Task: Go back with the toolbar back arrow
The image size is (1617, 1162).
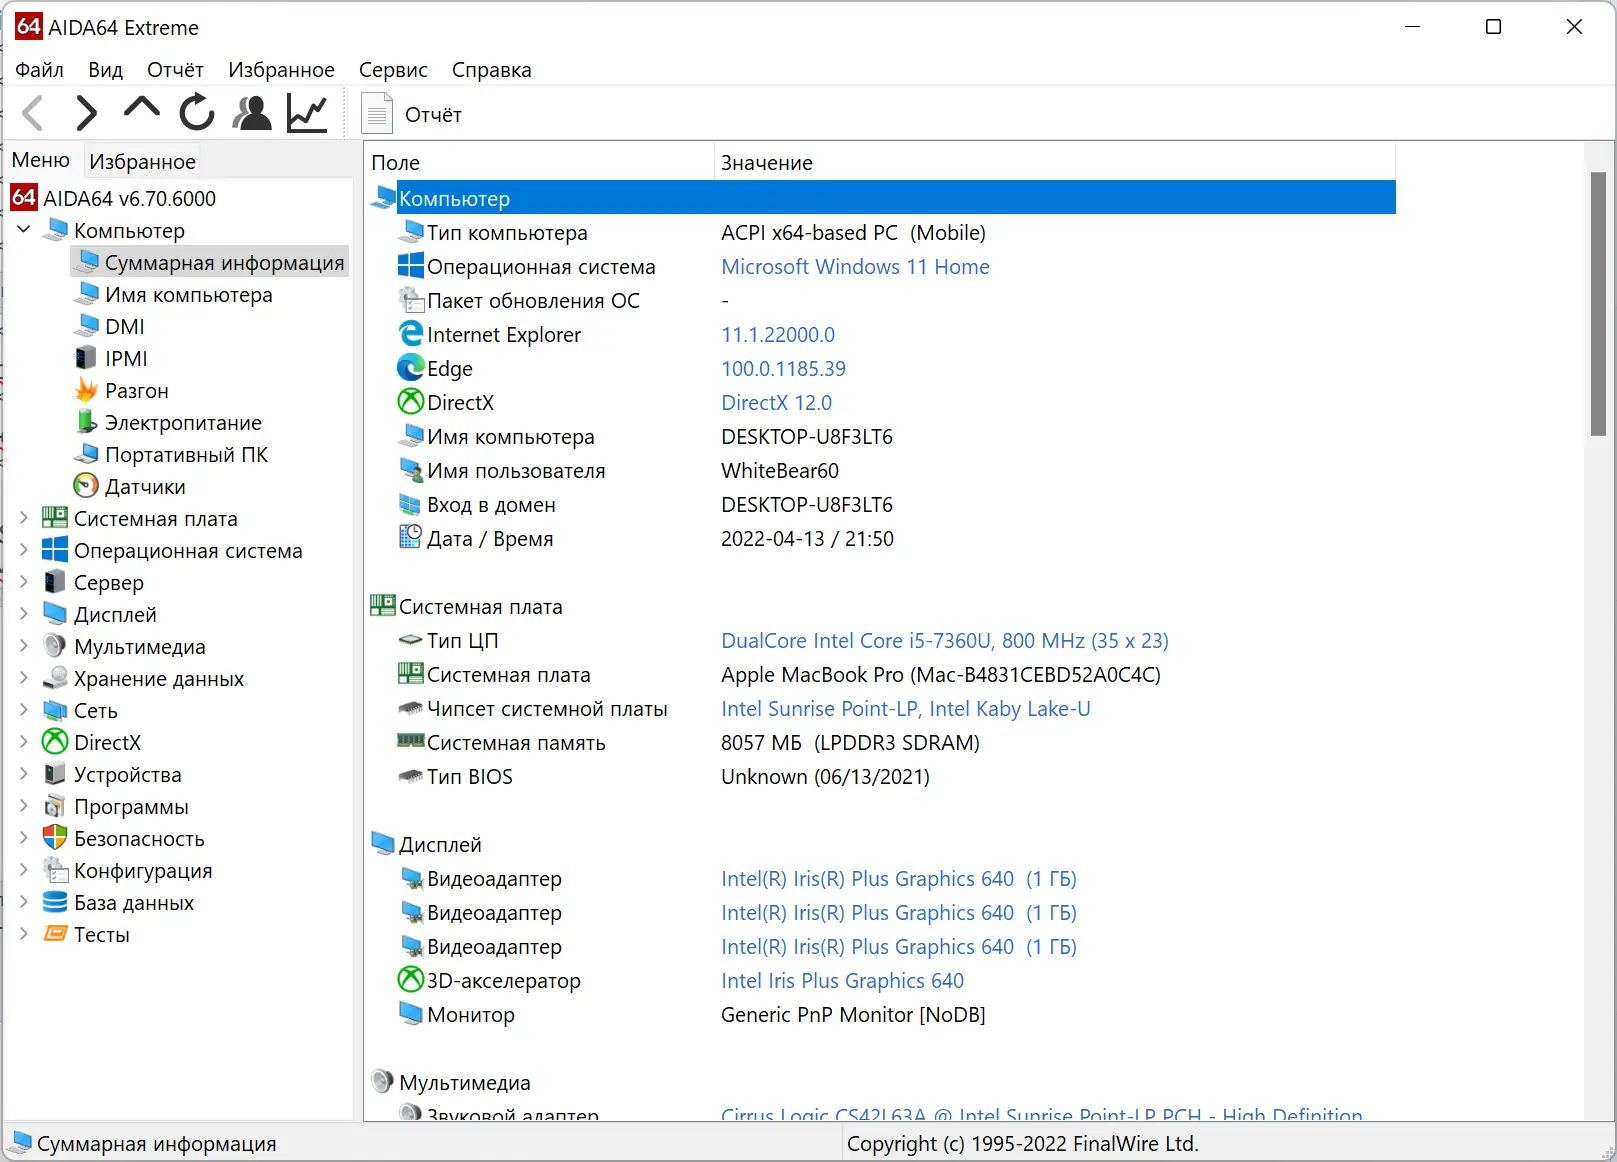Action: [33, 113]
